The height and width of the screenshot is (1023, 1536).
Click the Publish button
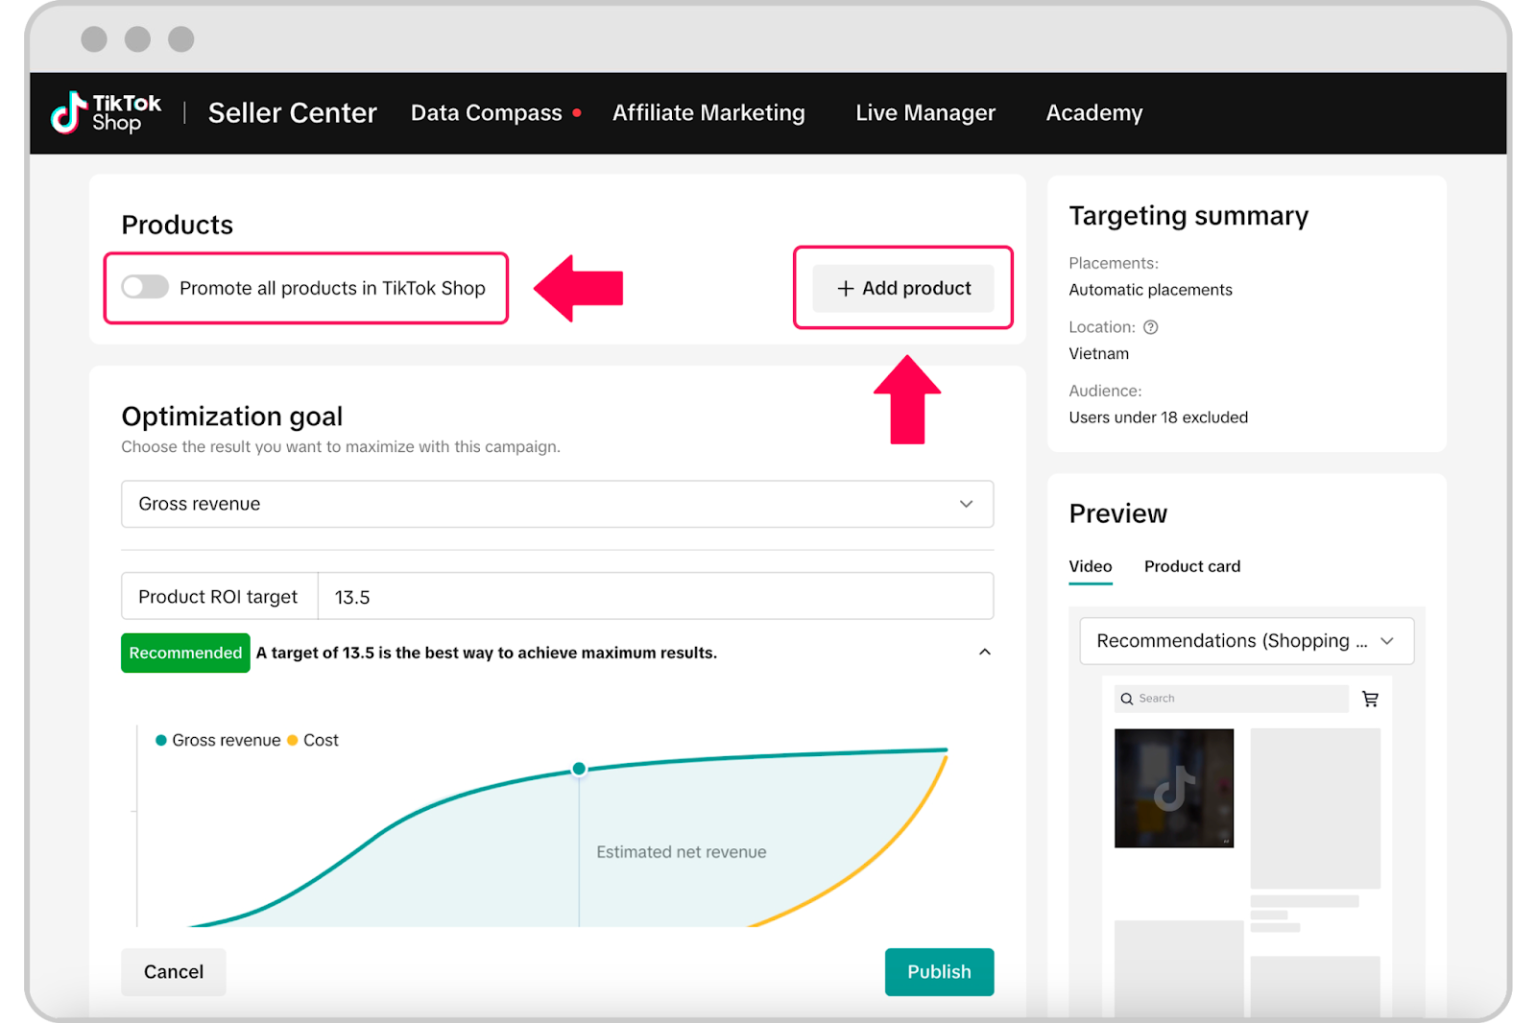pos(938,972)
